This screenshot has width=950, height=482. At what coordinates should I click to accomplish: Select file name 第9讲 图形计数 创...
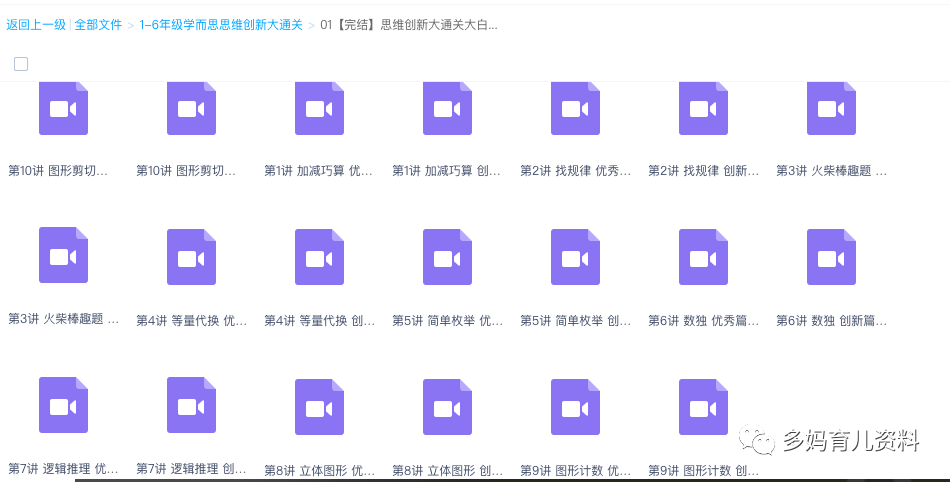click(x=703, y=470)
